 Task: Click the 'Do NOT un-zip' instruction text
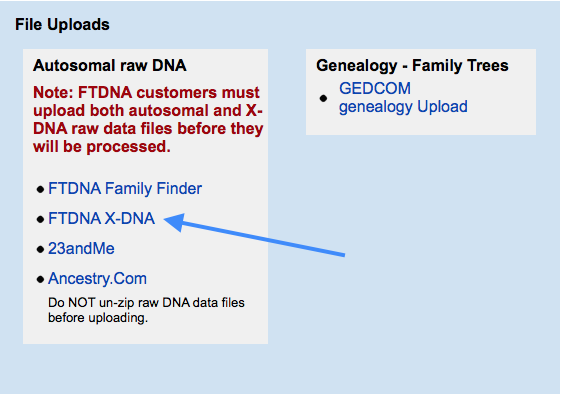click(x=146, y=310)
